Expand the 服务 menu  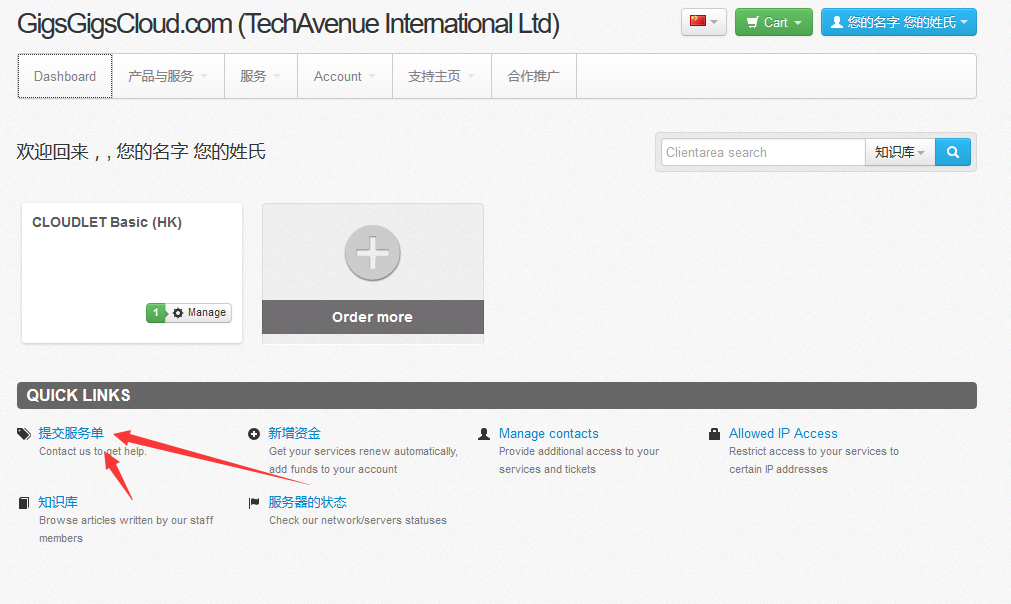pos(260,76)
